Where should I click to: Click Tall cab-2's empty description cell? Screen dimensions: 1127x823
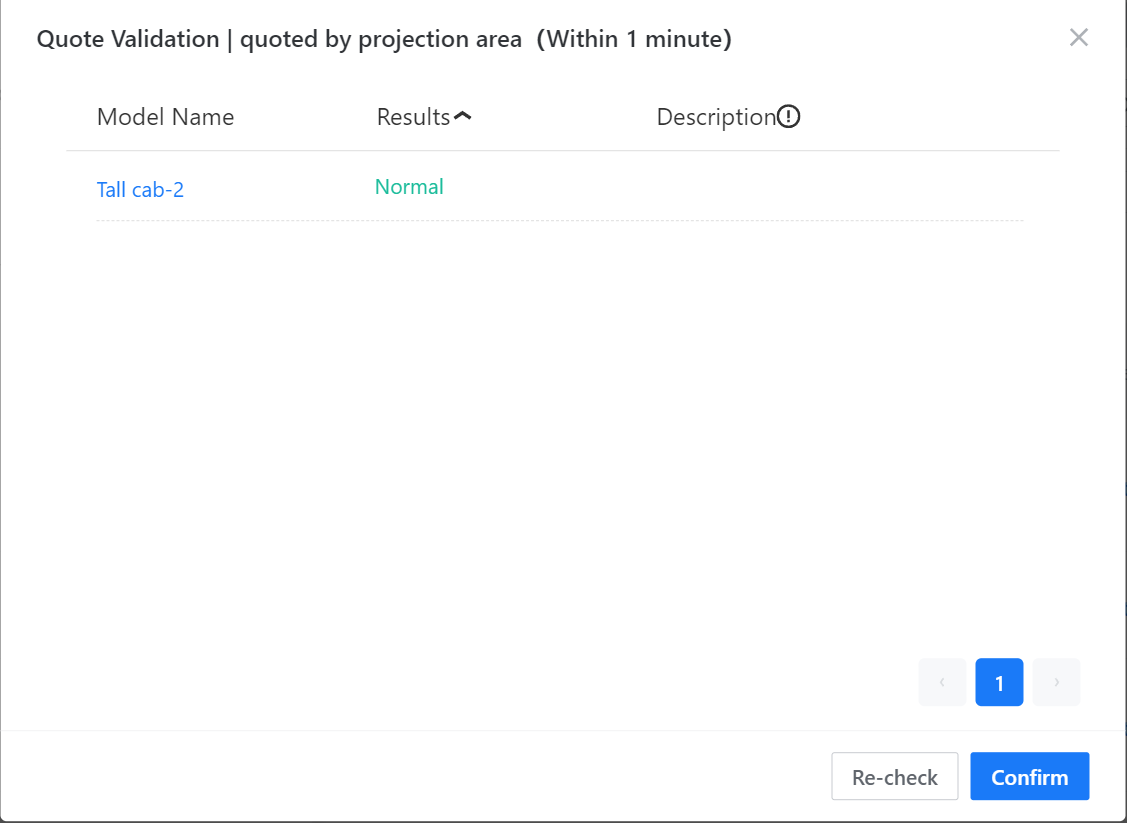tap(800, 187)
